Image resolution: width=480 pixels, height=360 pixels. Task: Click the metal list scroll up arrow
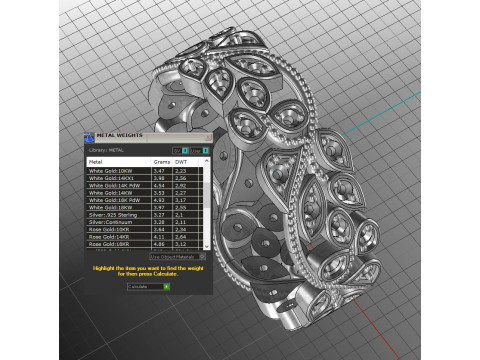point(207,161)
